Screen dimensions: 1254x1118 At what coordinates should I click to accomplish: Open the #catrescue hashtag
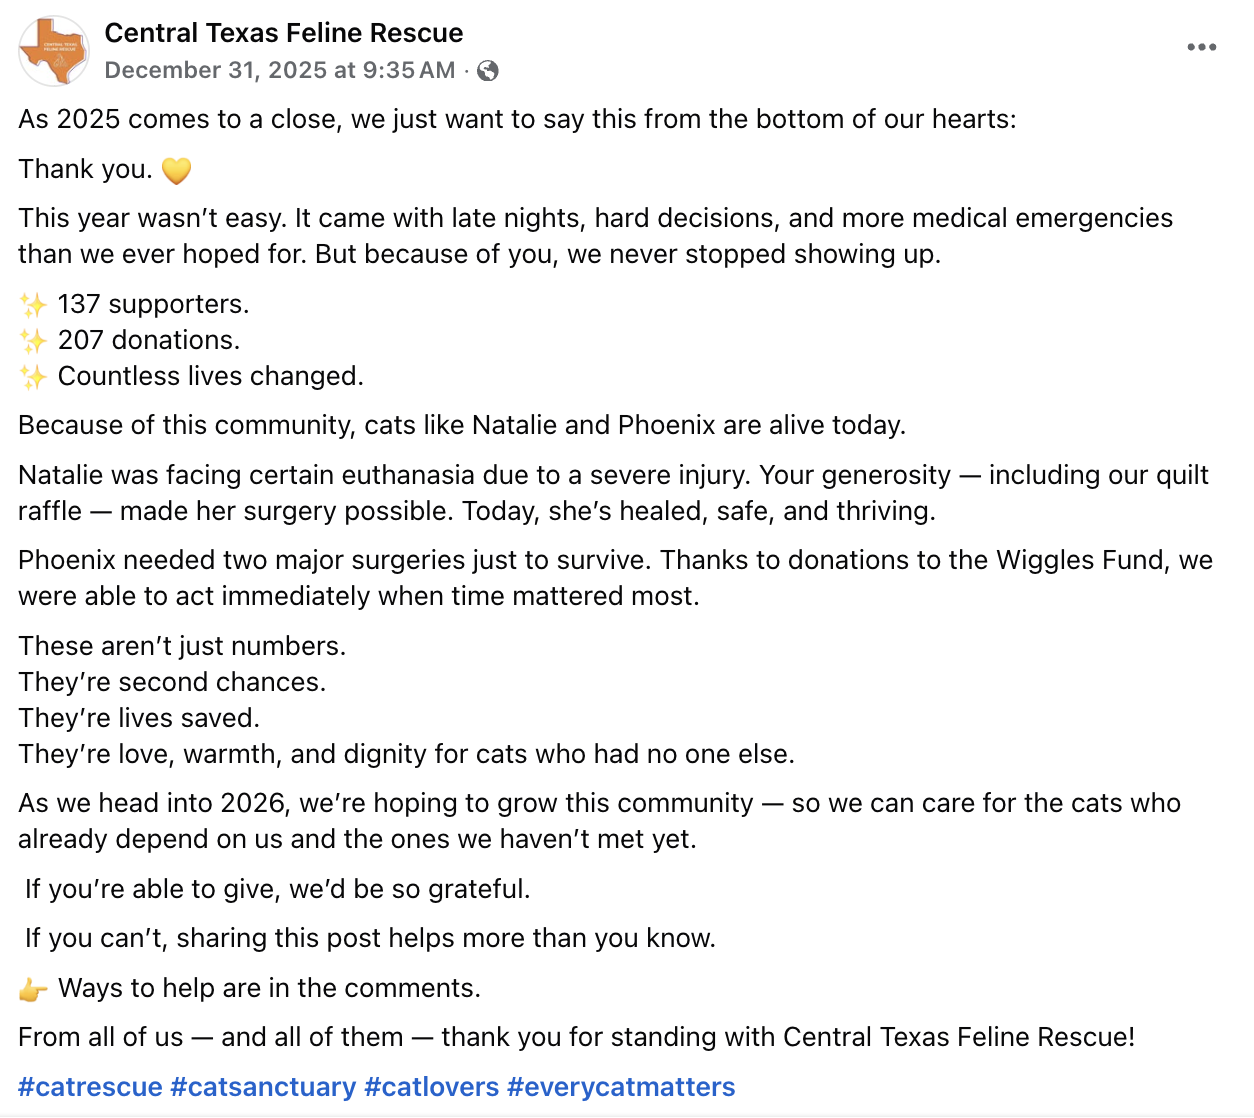(x=90, y=1087)
